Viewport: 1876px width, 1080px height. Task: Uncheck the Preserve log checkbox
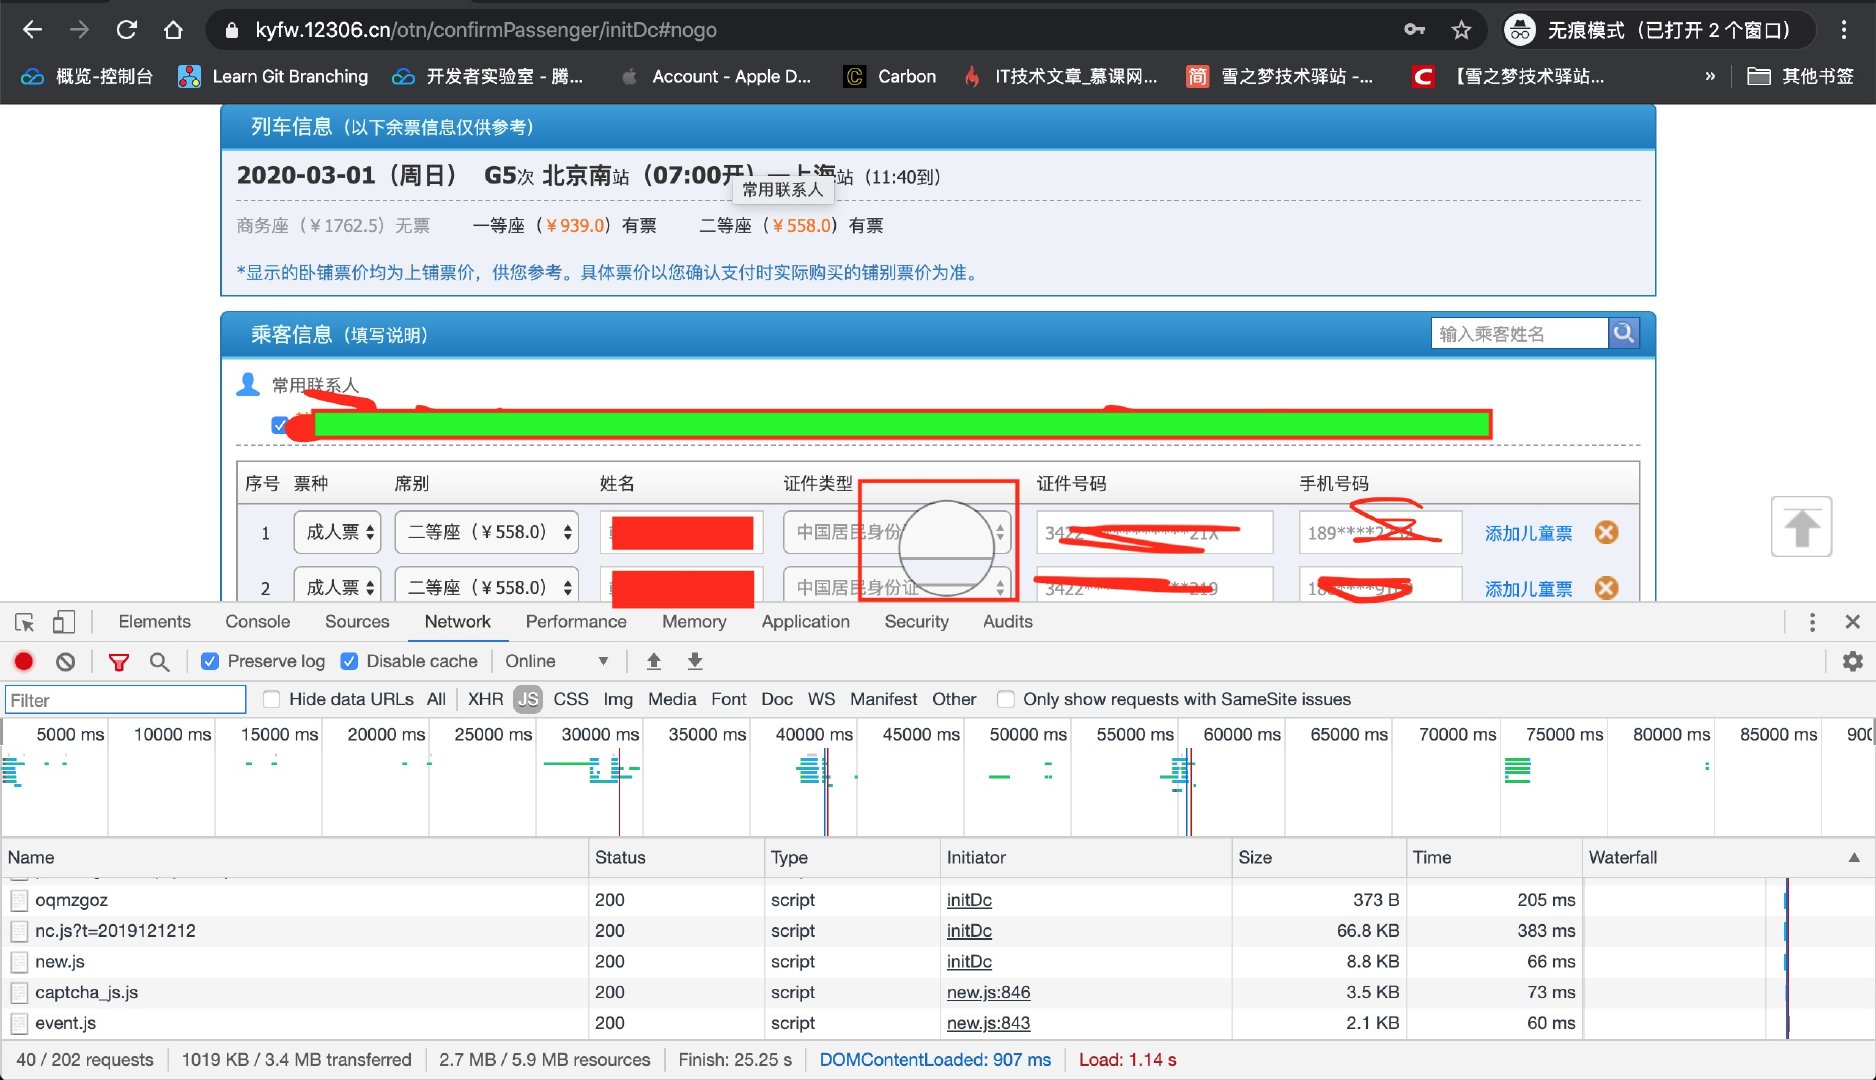tap(209, 661)
